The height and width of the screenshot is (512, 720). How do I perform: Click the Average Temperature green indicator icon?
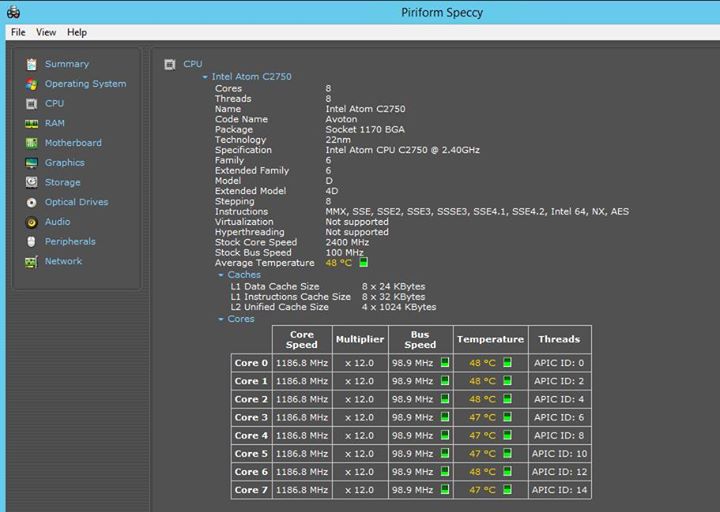363,262
